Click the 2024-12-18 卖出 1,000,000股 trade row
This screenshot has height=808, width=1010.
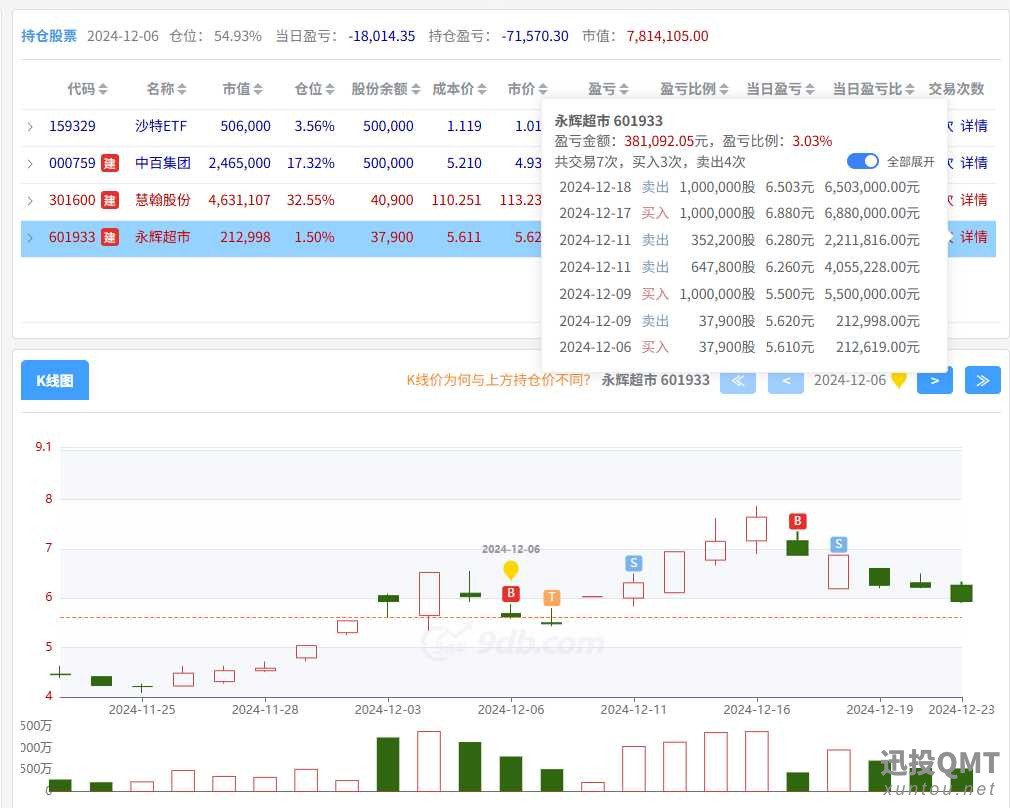tap(739, 188)
